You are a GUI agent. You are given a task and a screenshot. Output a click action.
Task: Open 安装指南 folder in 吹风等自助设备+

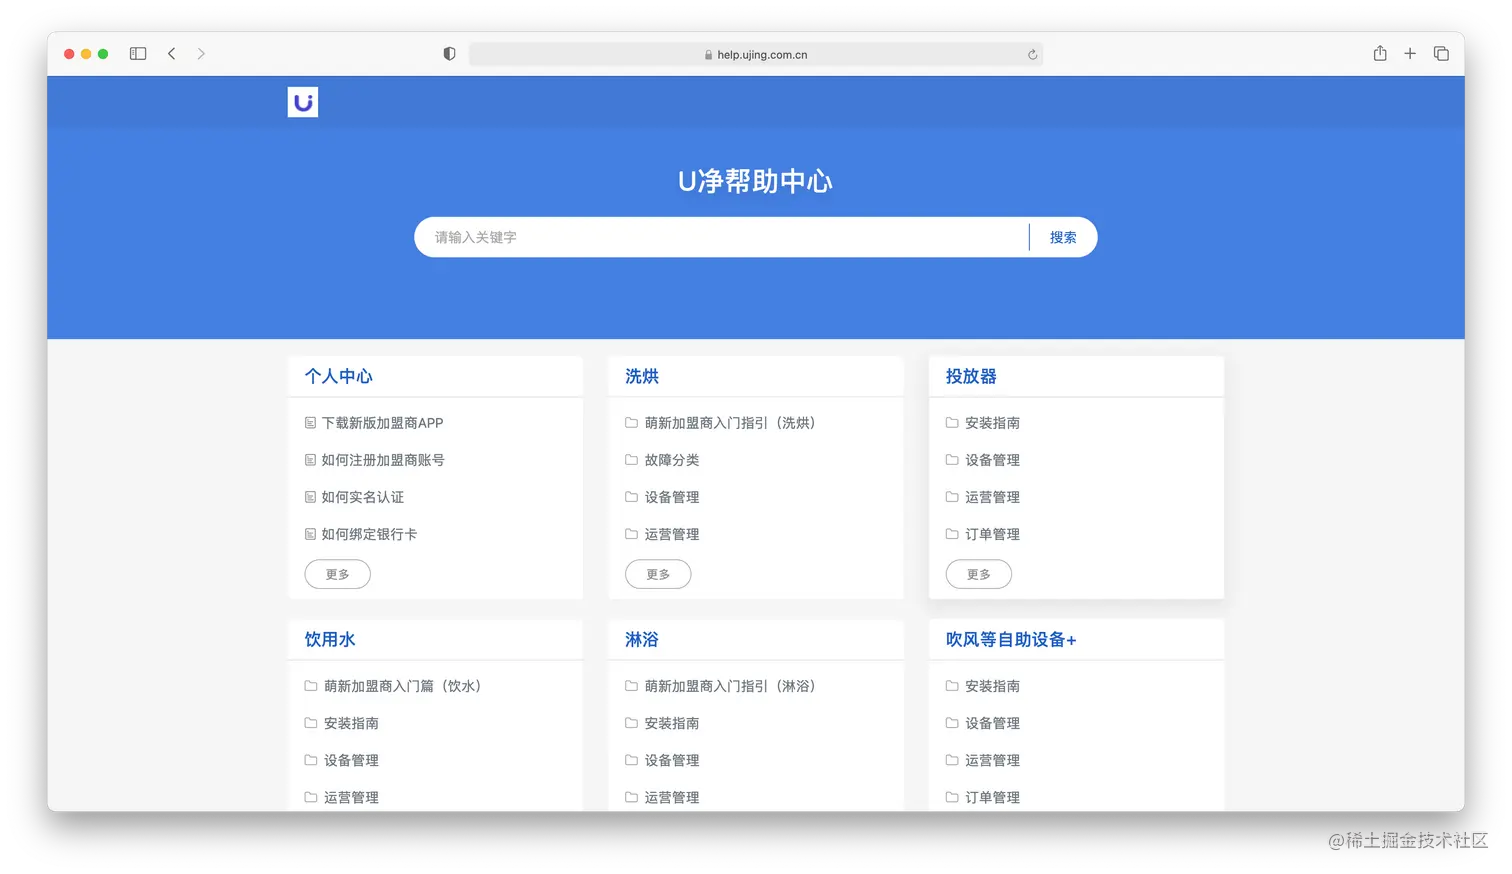(x=993, y=686)
